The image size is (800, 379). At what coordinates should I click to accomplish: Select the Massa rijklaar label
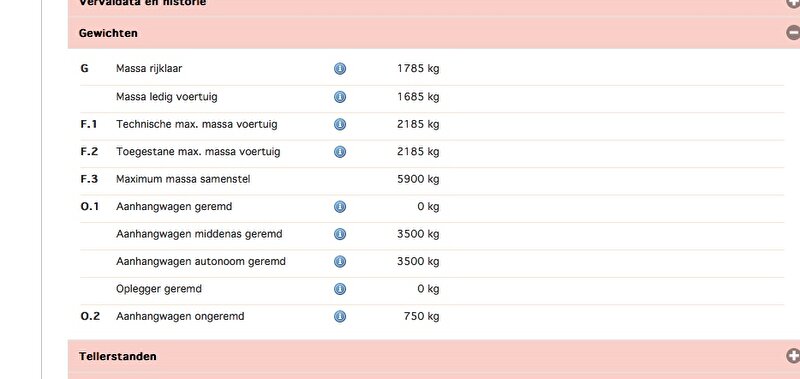[x=149, y=68]
